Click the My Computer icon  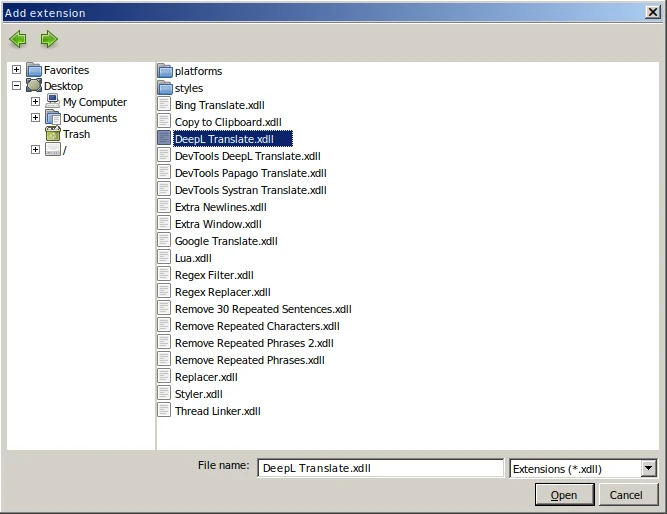[53, 102]
